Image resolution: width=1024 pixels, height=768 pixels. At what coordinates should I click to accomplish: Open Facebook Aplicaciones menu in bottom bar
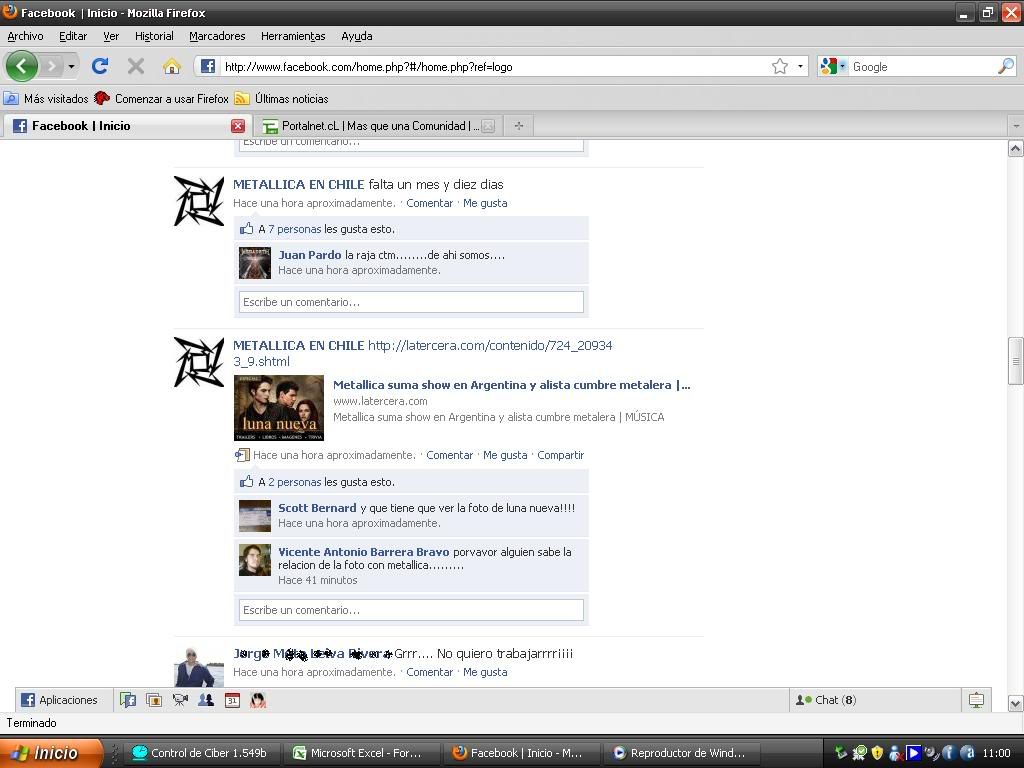coord(59,700)
